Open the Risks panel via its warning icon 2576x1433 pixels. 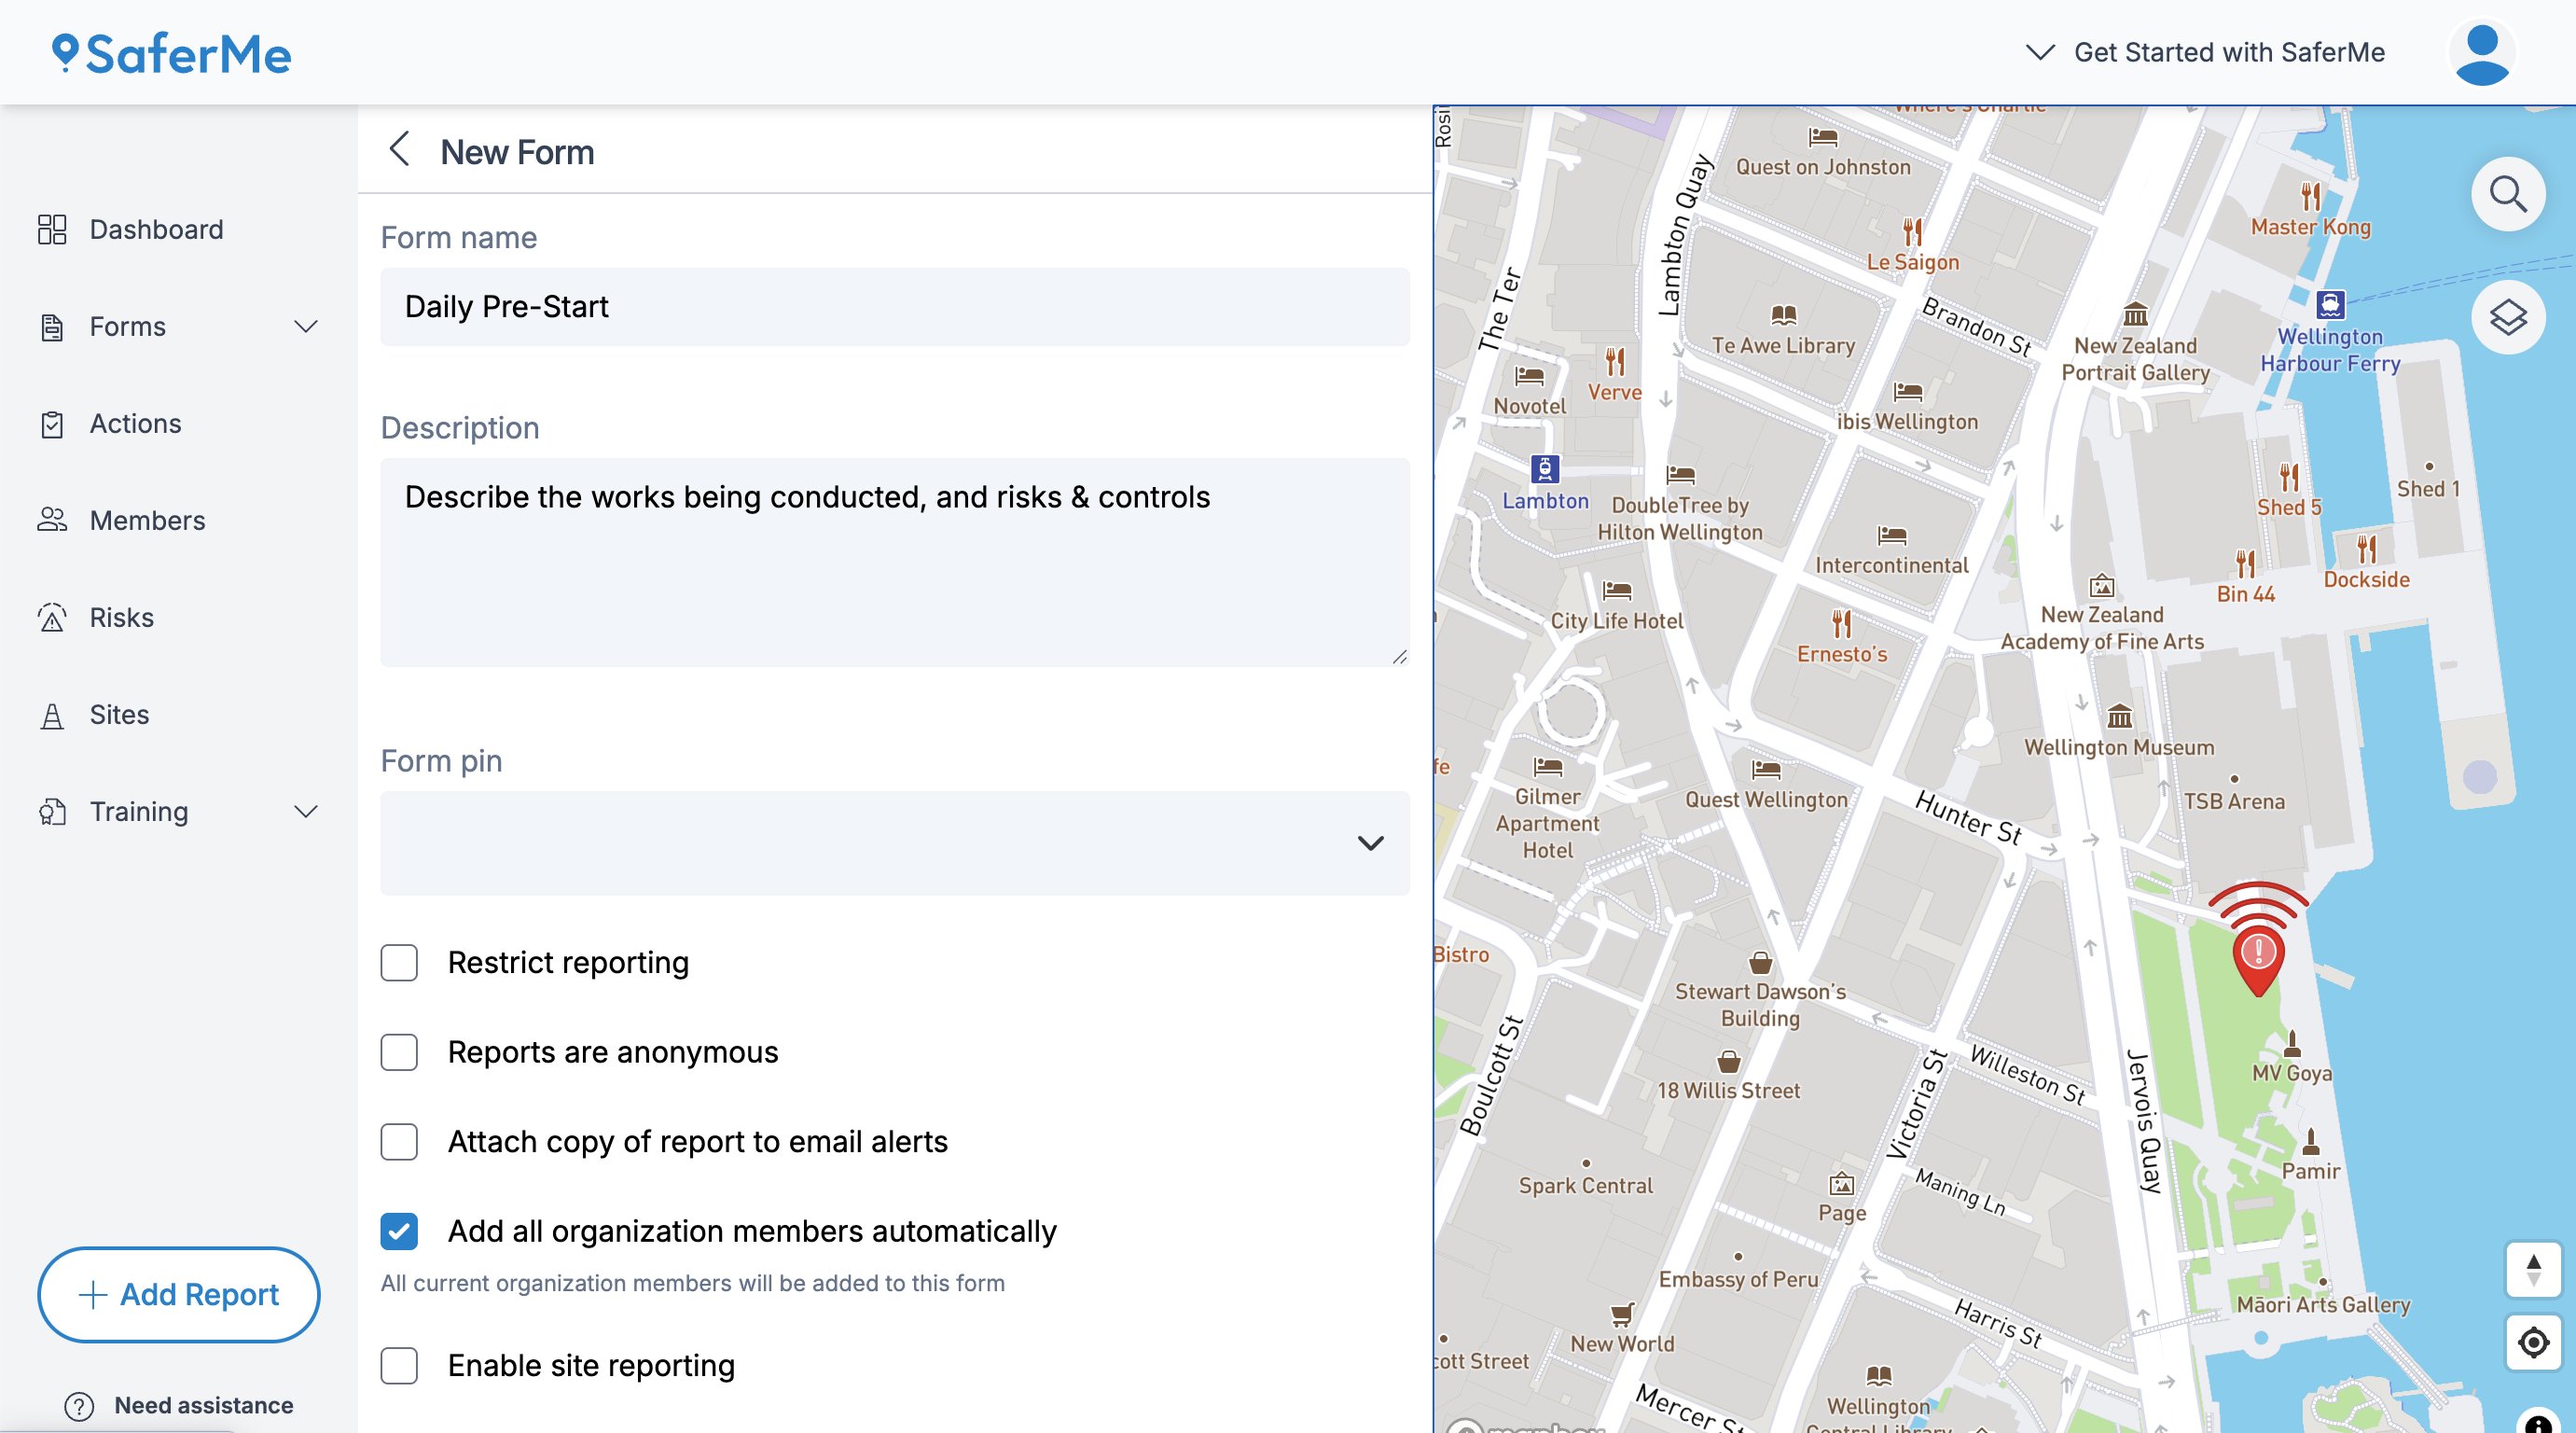pos(53,617)
